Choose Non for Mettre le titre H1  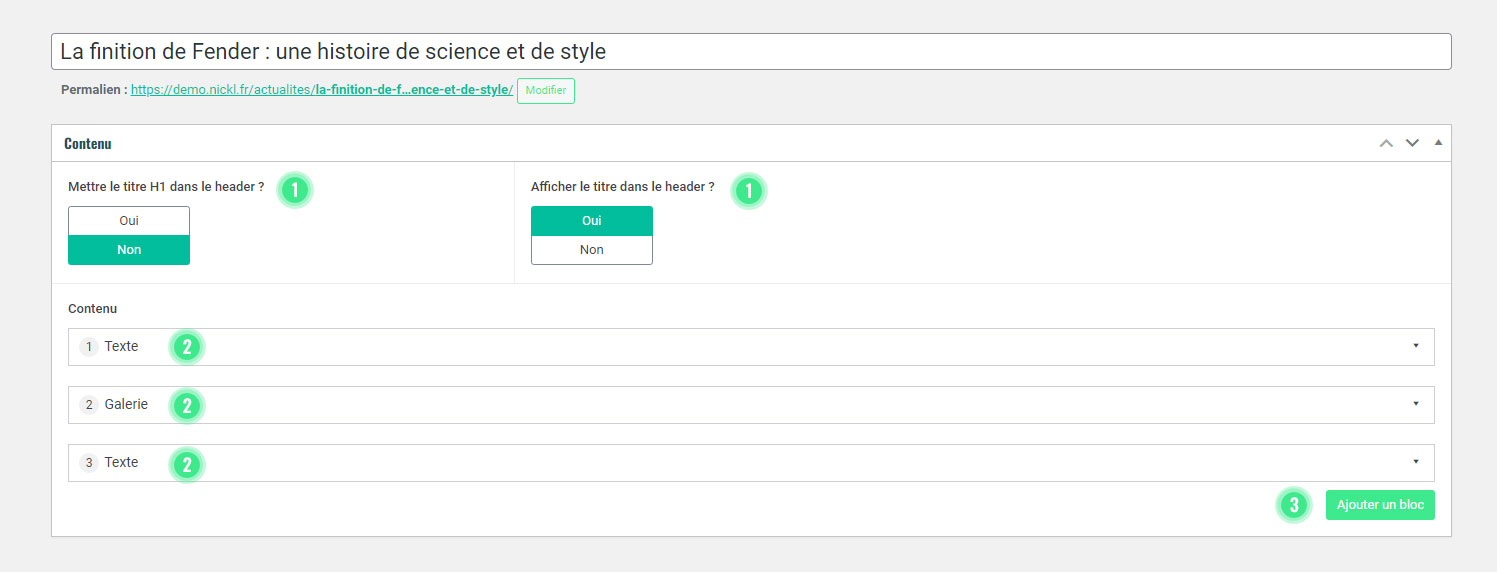click(x=129, y=250)
